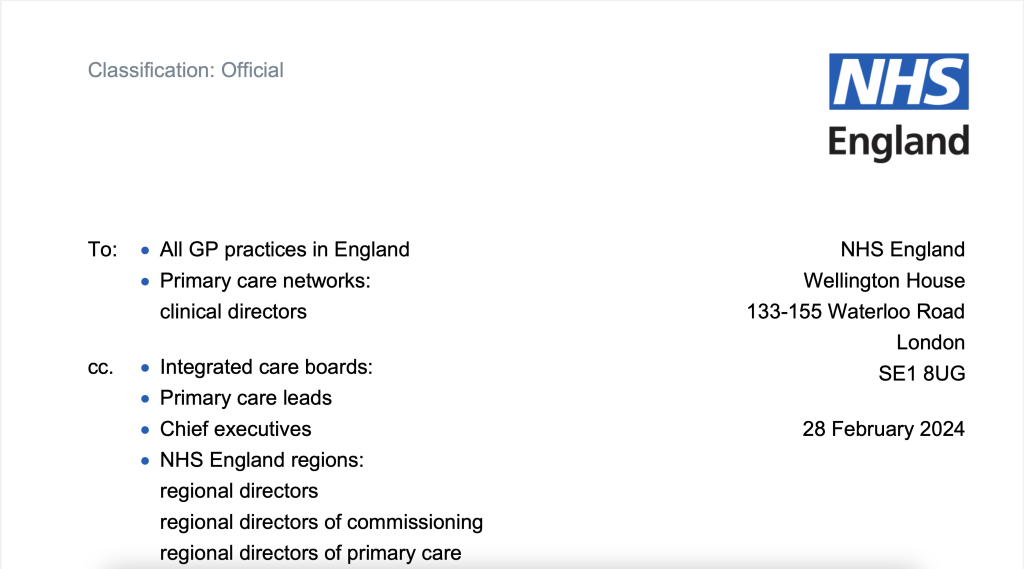Click the 'Primary care networks:' line
This screenshot has height=569, width=1024.
(x=265, y=280)
